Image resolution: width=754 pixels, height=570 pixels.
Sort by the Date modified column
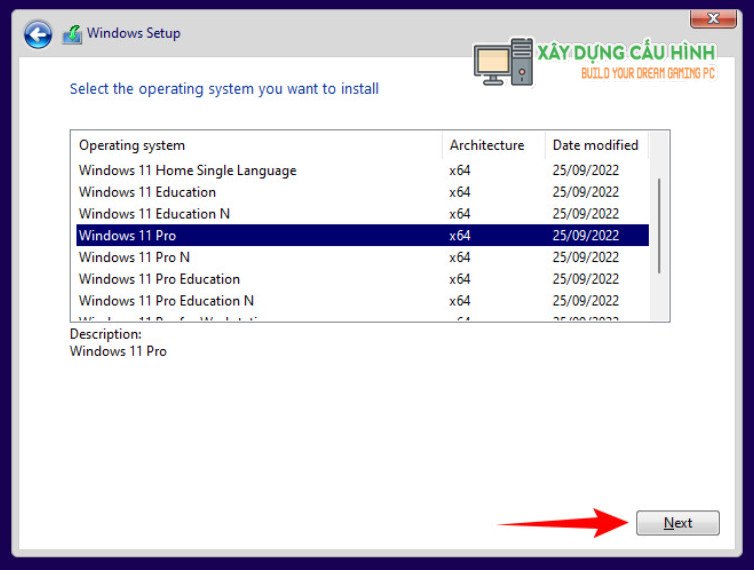597,145
